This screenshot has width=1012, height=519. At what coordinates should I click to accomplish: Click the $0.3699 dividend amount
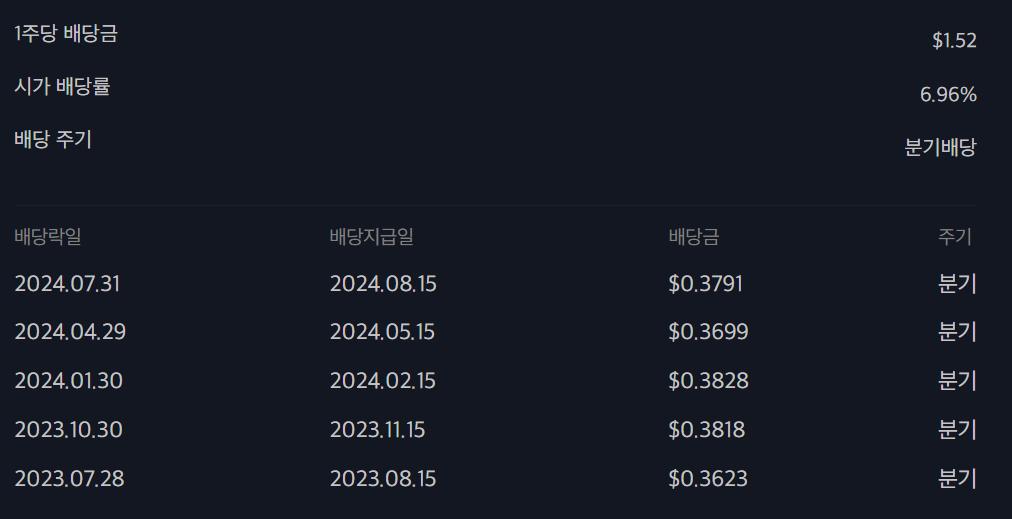pos(708,332)
